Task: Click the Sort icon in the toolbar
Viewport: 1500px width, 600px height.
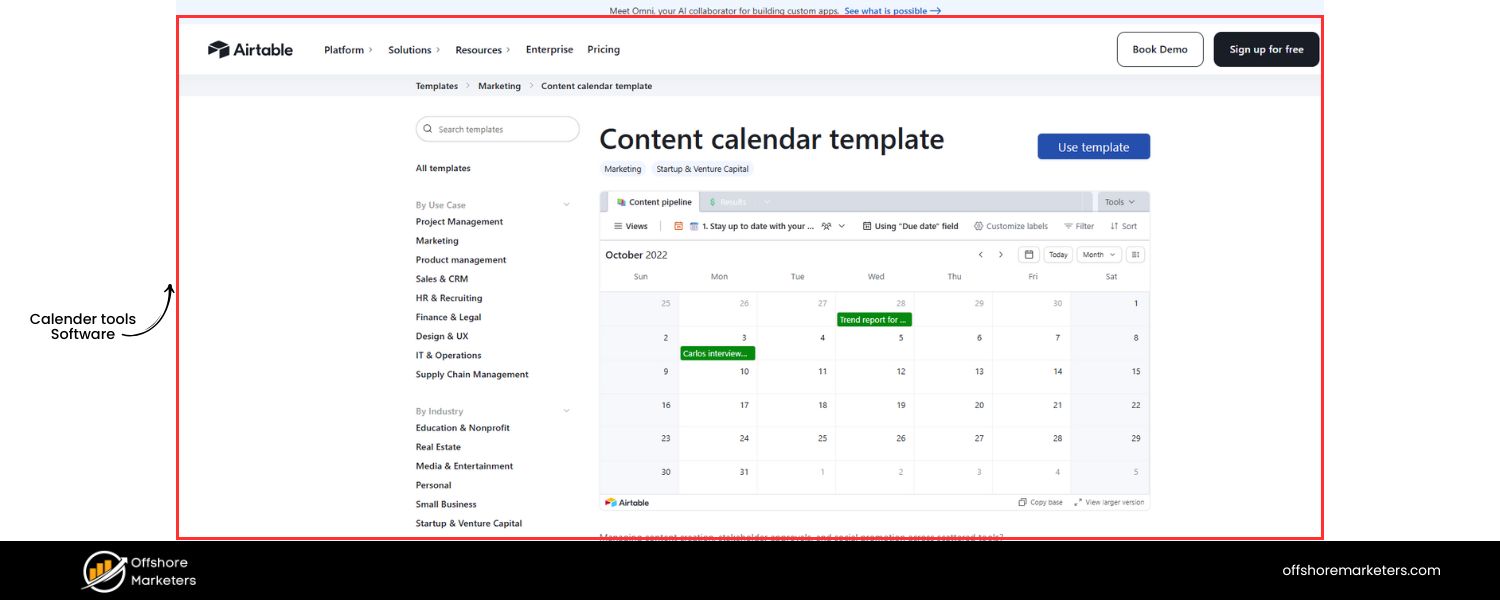Action: tap(1113, 226)
